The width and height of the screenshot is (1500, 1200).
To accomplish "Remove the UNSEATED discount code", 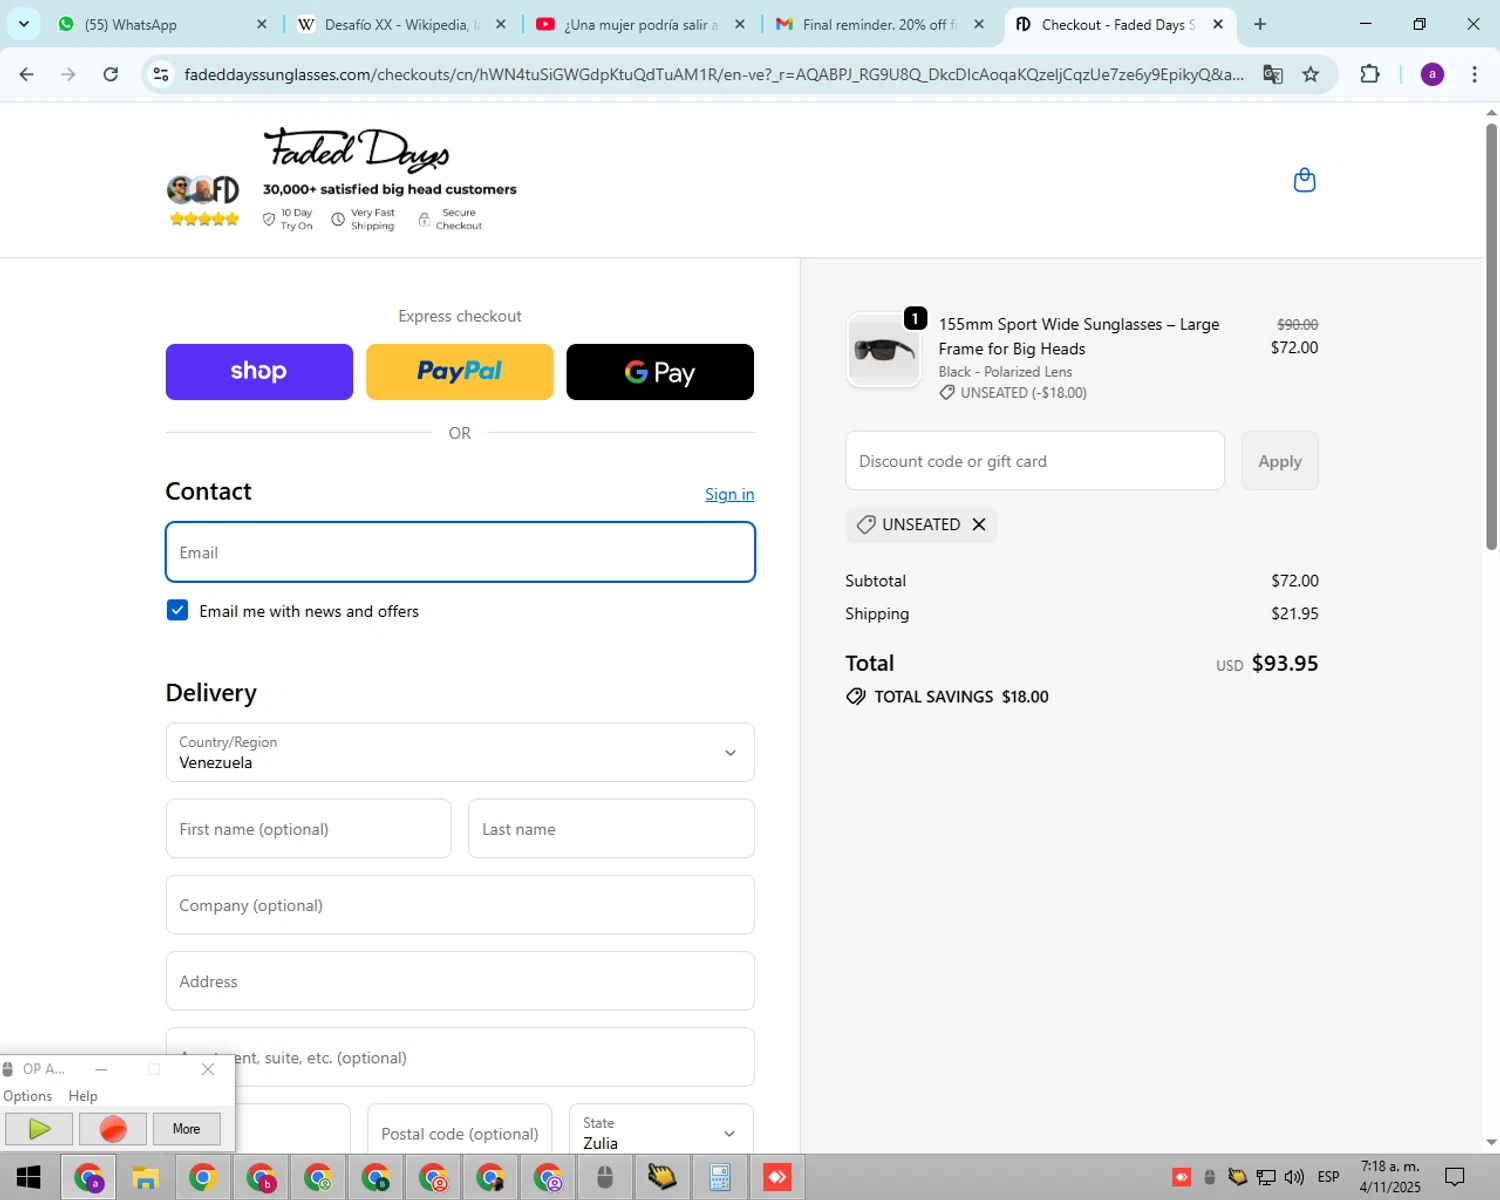I will (979, 524).
